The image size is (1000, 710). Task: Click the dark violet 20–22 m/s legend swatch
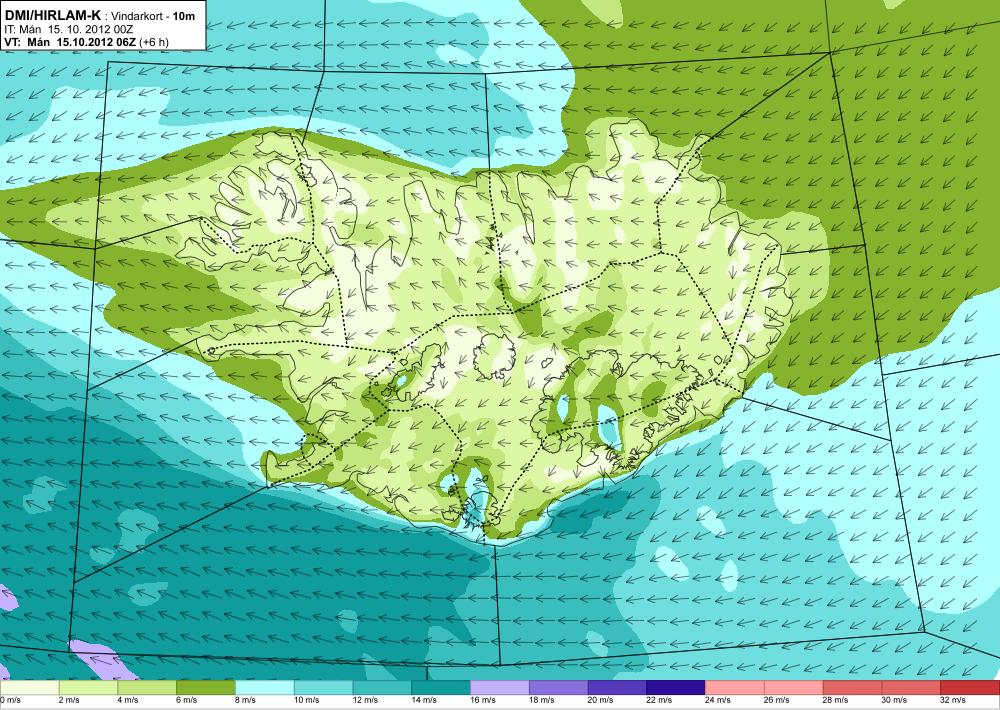tap(617, 688)
